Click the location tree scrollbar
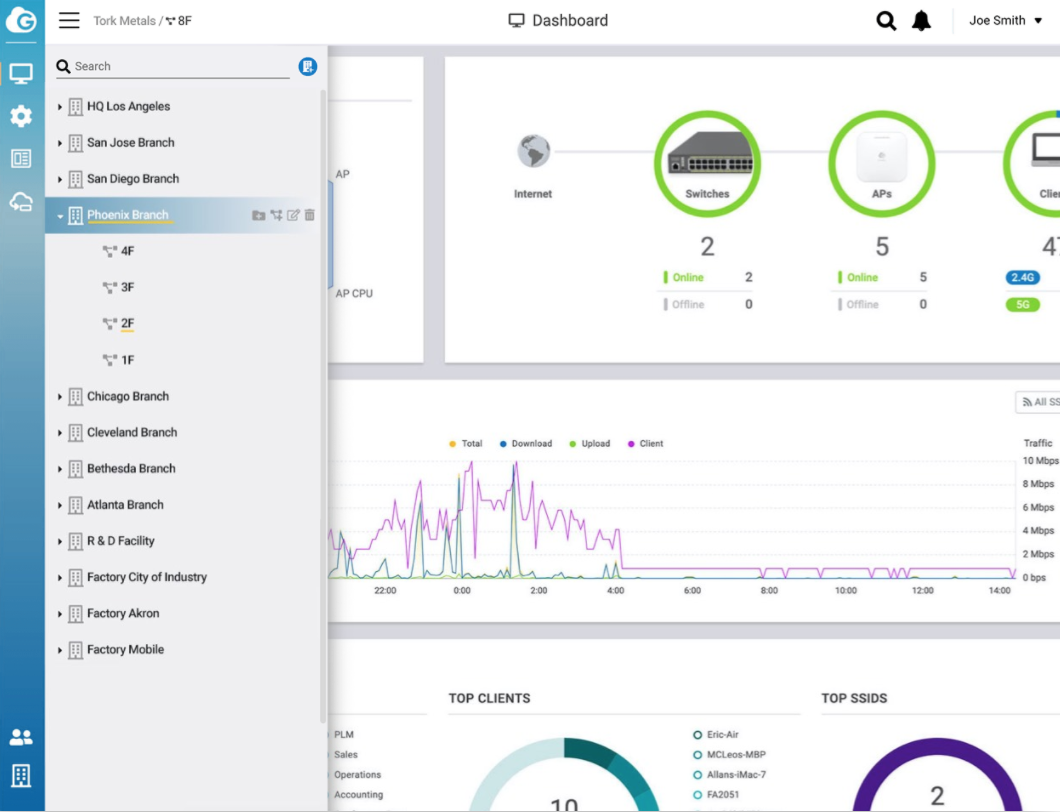Viewport: 1060px width, 812px height. point(323,406)
